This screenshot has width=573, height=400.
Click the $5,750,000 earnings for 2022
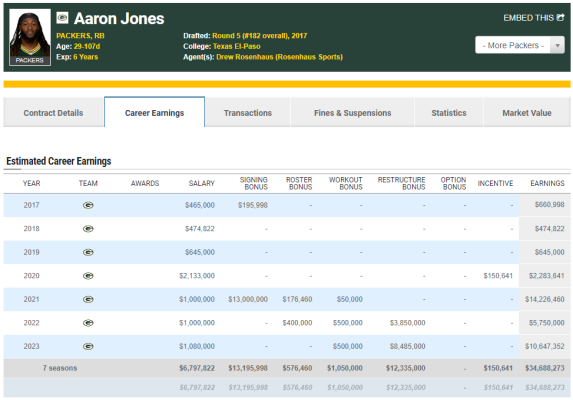[x=546, y=323]
